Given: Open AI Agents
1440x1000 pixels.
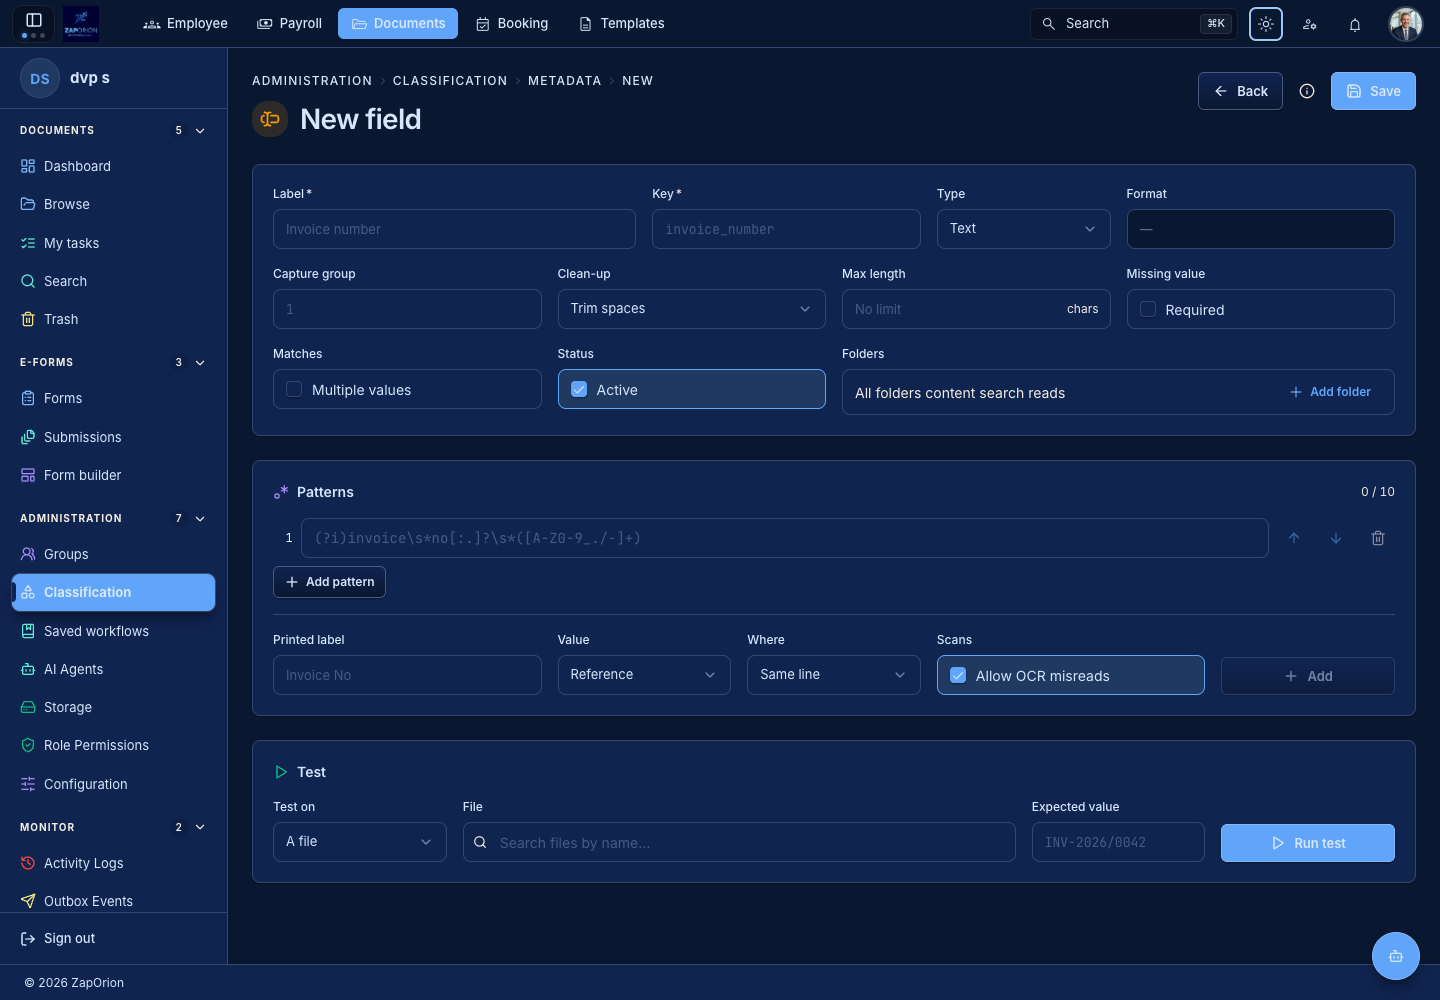Looking at the screenshot, I should coord(113,669).
